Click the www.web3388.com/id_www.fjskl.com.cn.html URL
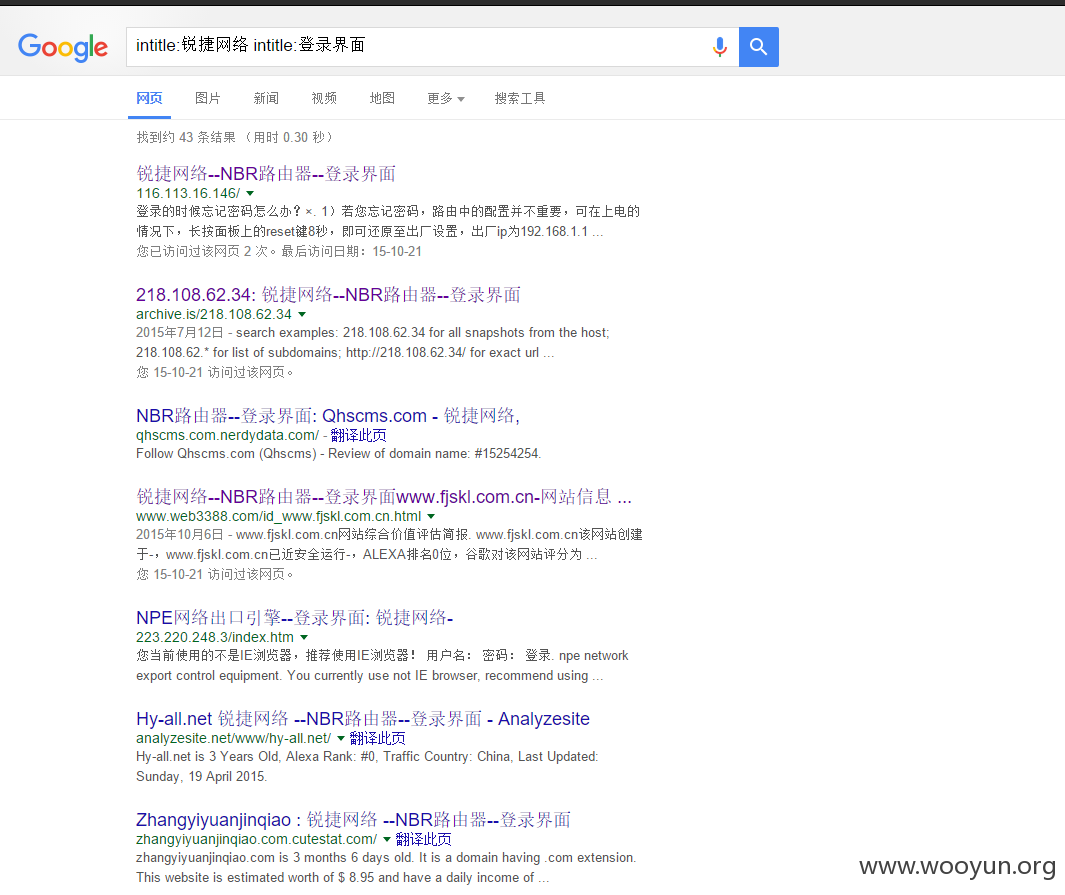The width and height of the screenshot is (1065, 895). click(x=278, y=517)
